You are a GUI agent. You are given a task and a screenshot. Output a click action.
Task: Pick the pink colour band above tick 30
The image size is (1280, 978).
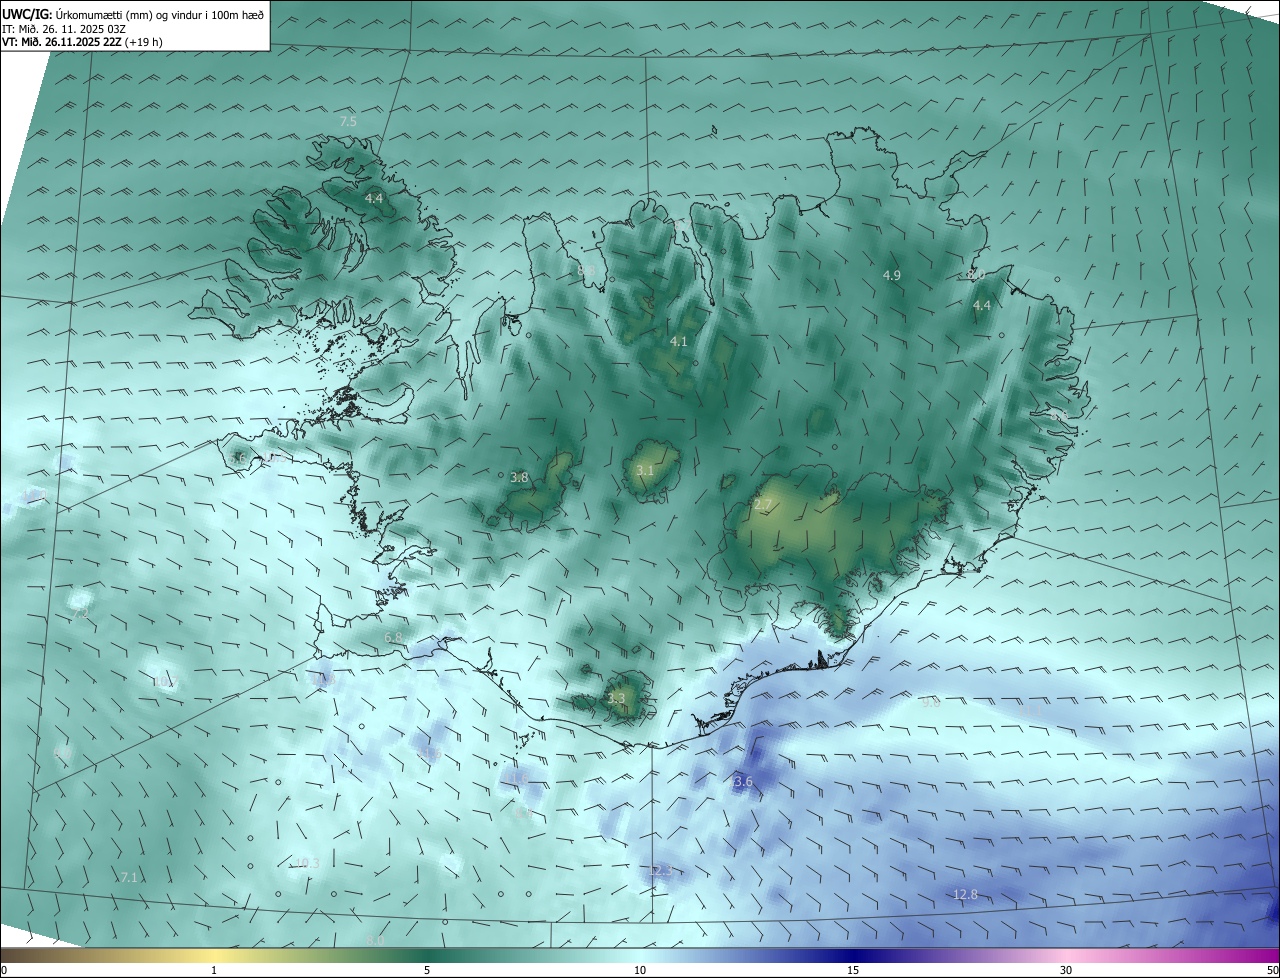(1066, 955)
